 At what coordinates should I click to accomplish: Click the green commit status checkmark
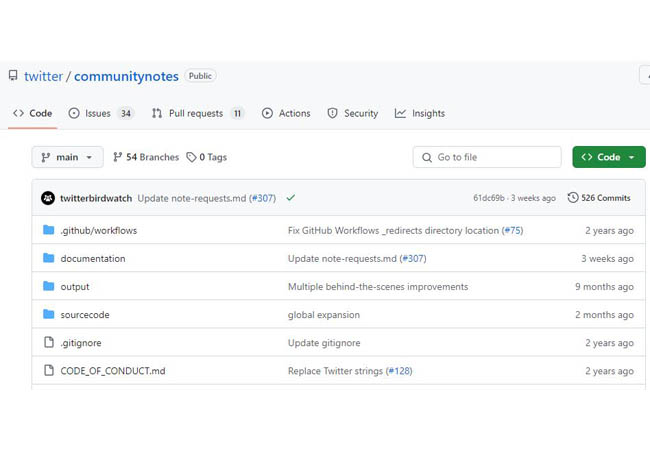(291, 198)
